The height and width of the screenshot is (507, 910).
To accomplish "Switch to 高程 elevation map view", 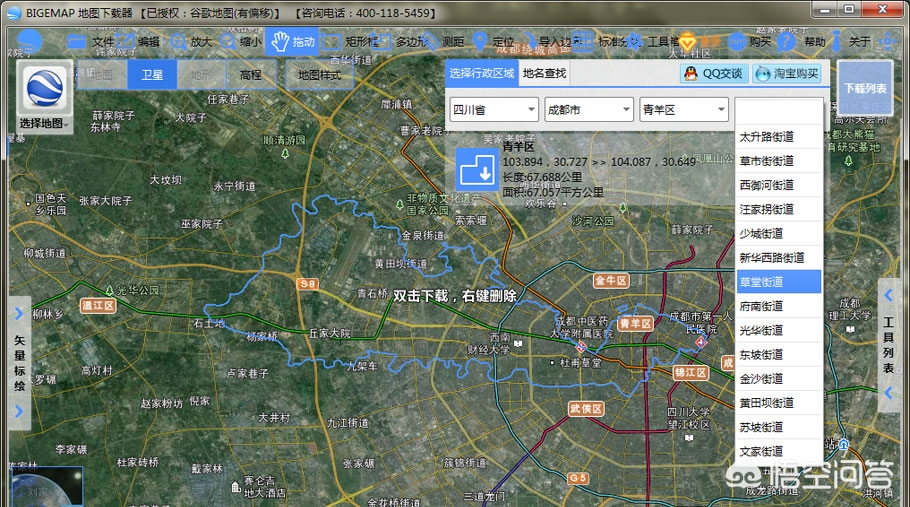I will [250, 74].
